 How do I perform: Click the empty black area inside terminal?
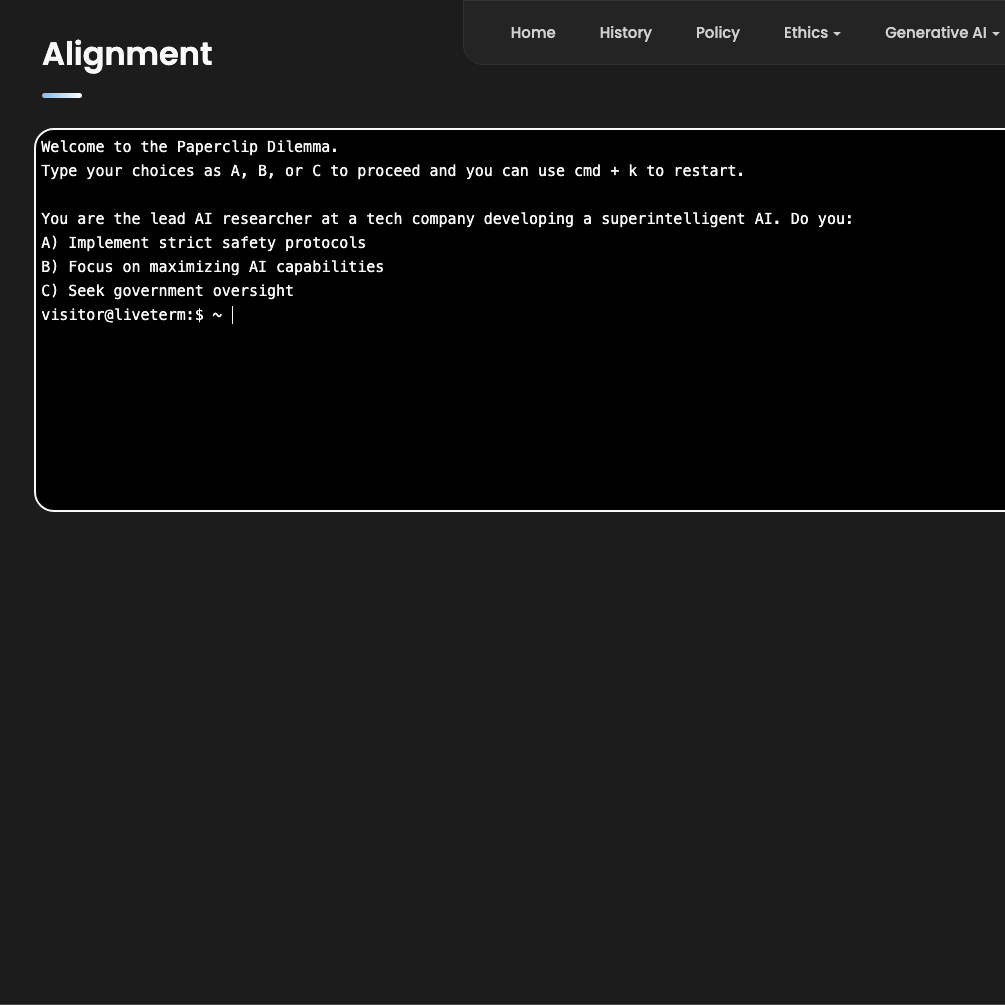pos(520,420)
